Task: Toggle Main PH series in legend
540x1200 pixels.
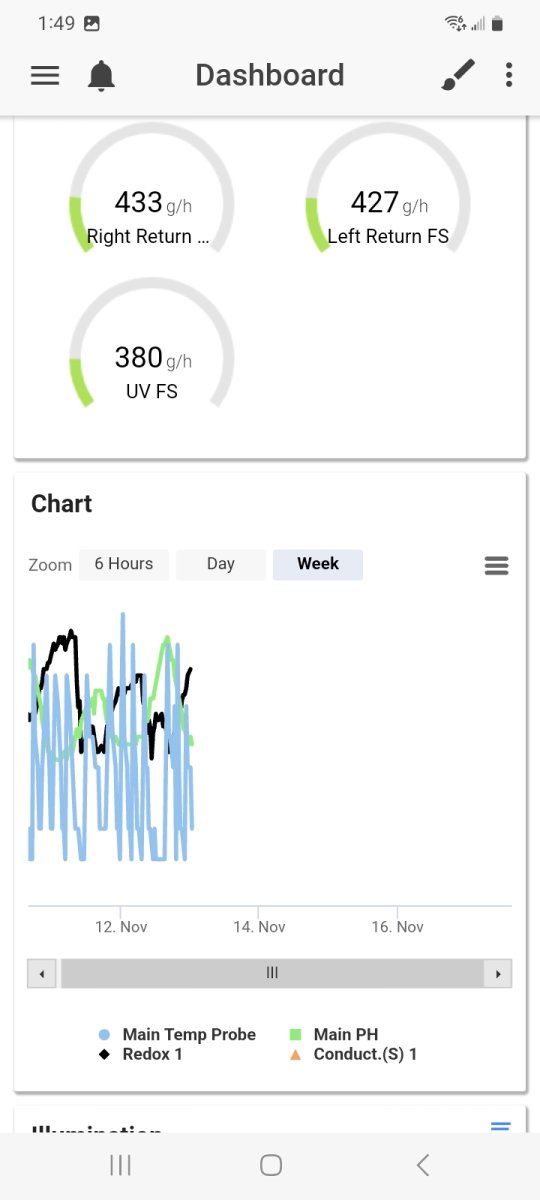Action: 334,1034
